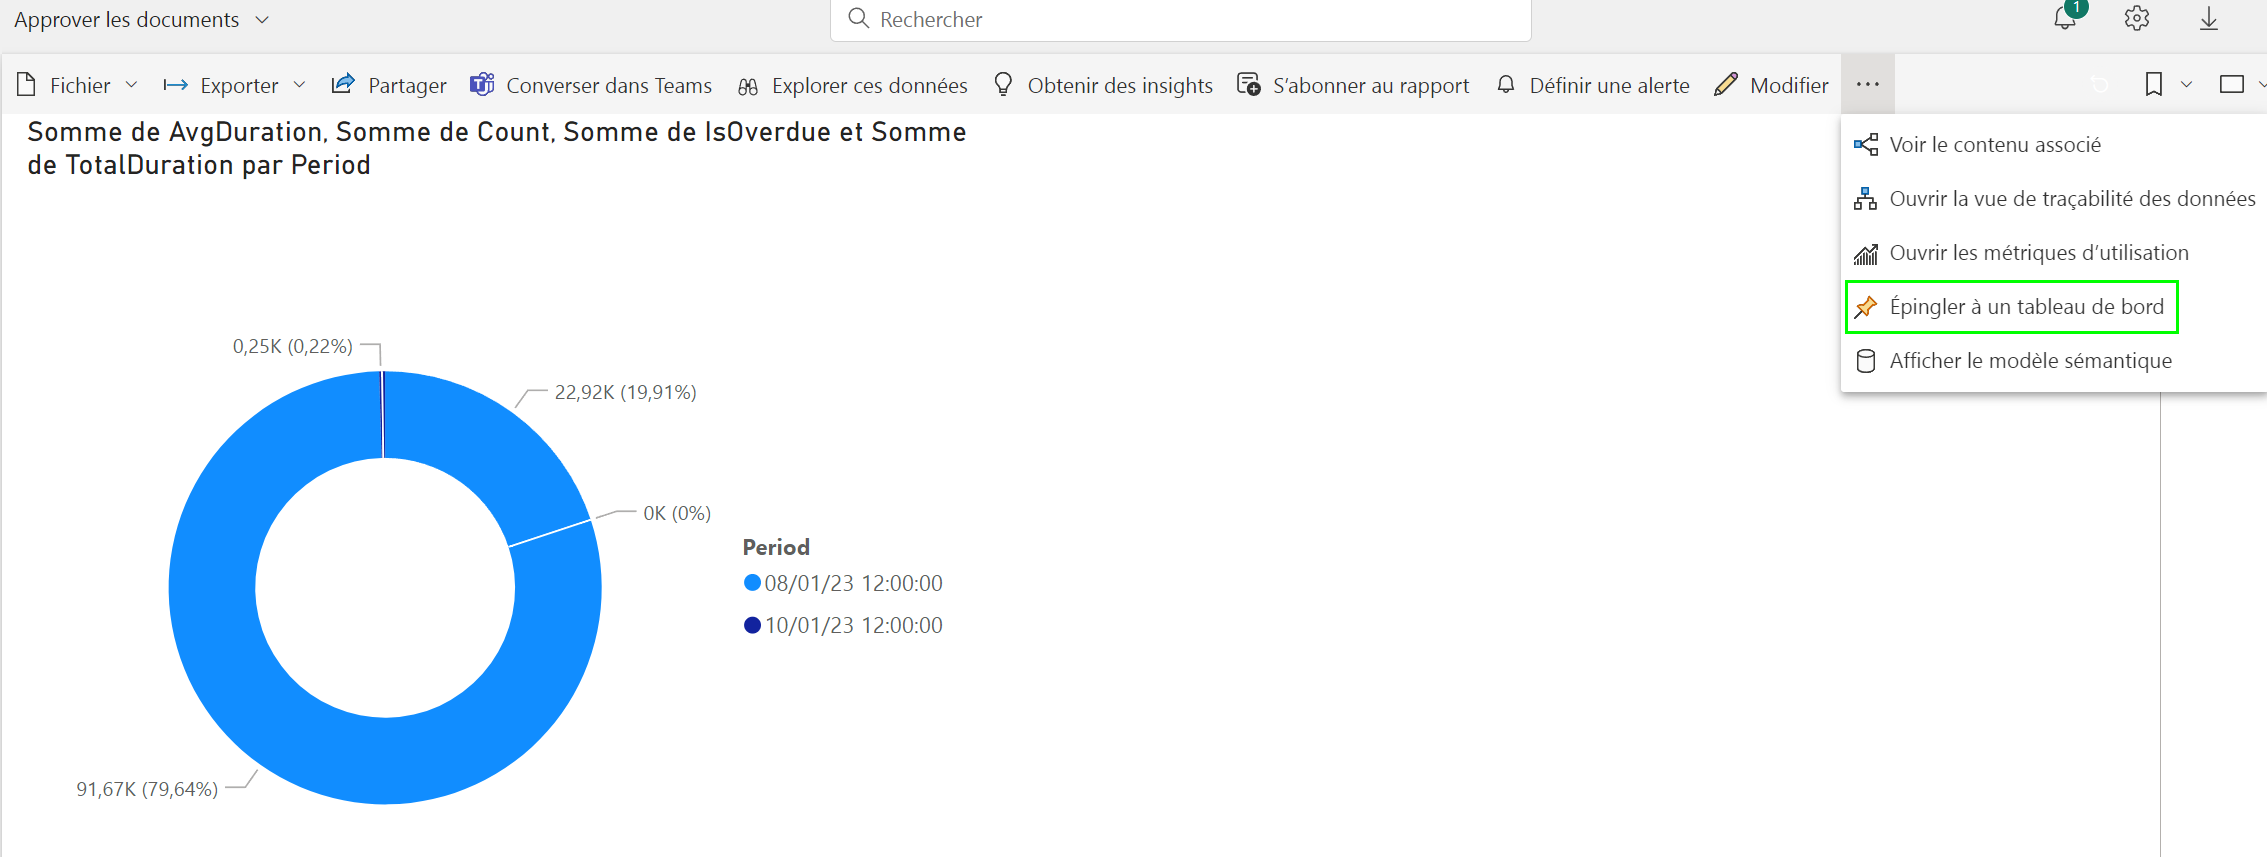The image size is (2267, 857).
Task: Click the S'abonner au rapport icon
Action: 1247,85
